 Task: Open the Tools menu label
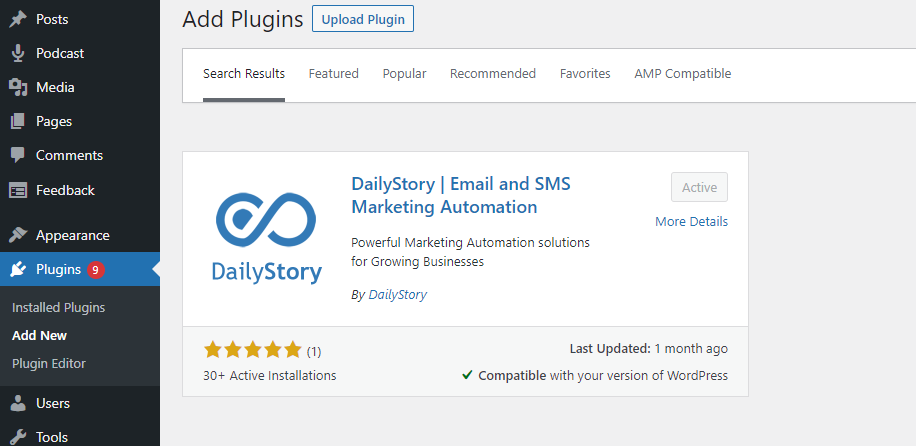point(52,437)
